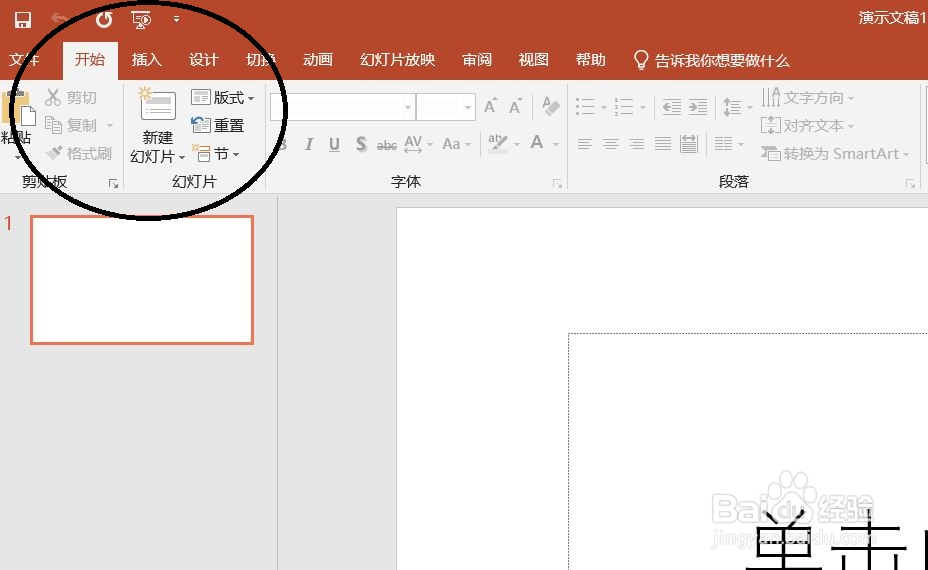This screenshot has height=570, width=928.
Task: Start slideshow from beginning icon
Action: point(141,20)
